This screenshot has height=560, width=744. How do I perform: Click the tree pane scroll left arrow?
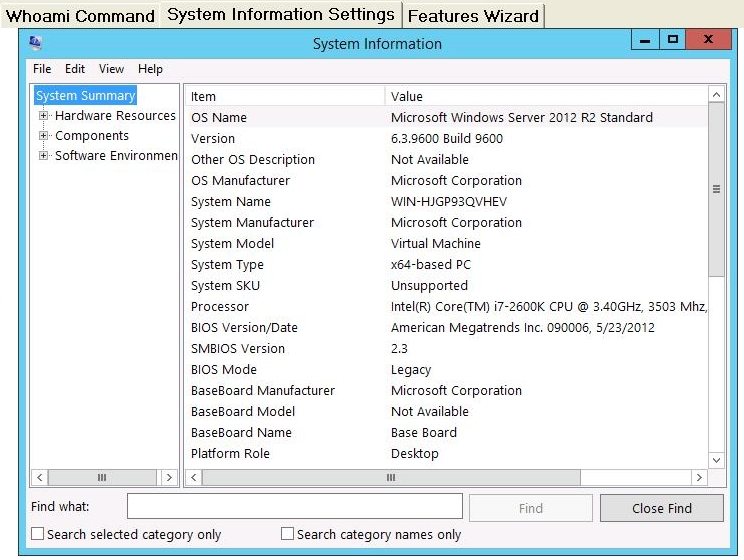39,477
